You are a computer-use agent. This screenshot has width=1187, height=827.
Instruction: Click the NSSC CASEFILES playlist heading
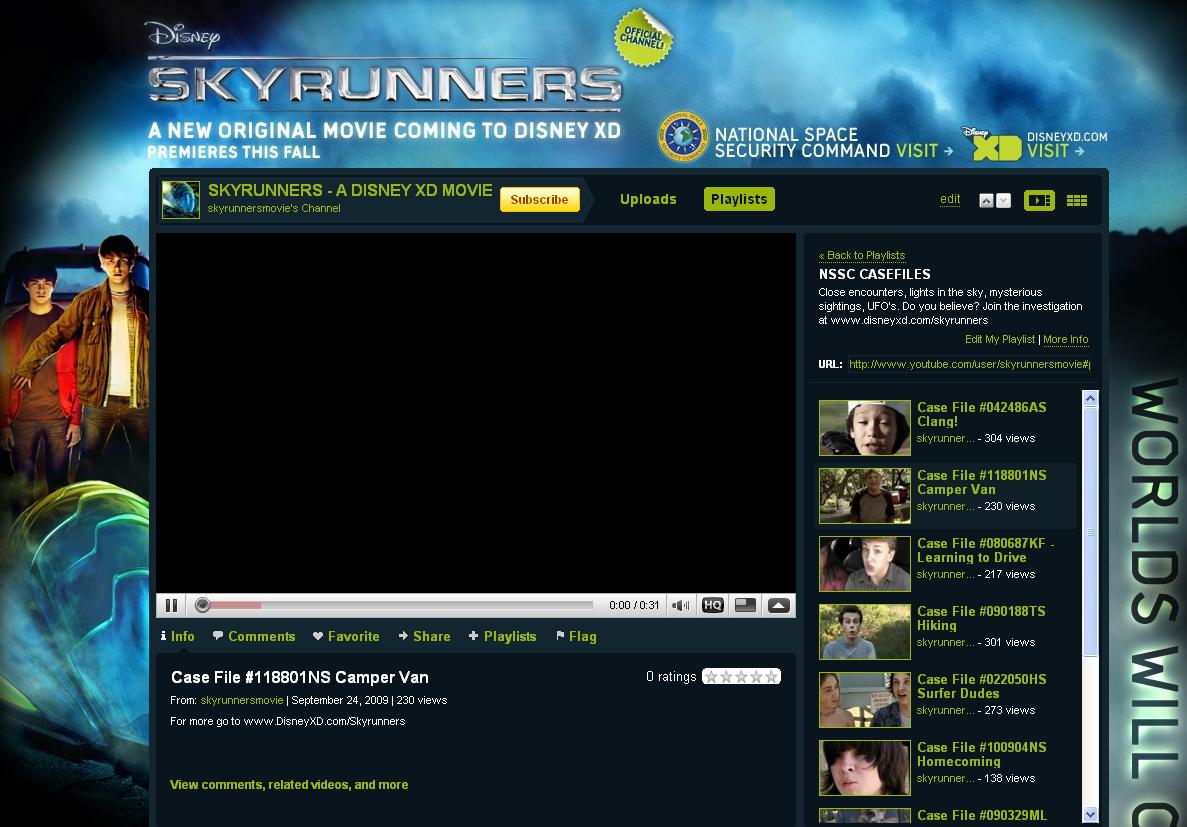[874, 274]
